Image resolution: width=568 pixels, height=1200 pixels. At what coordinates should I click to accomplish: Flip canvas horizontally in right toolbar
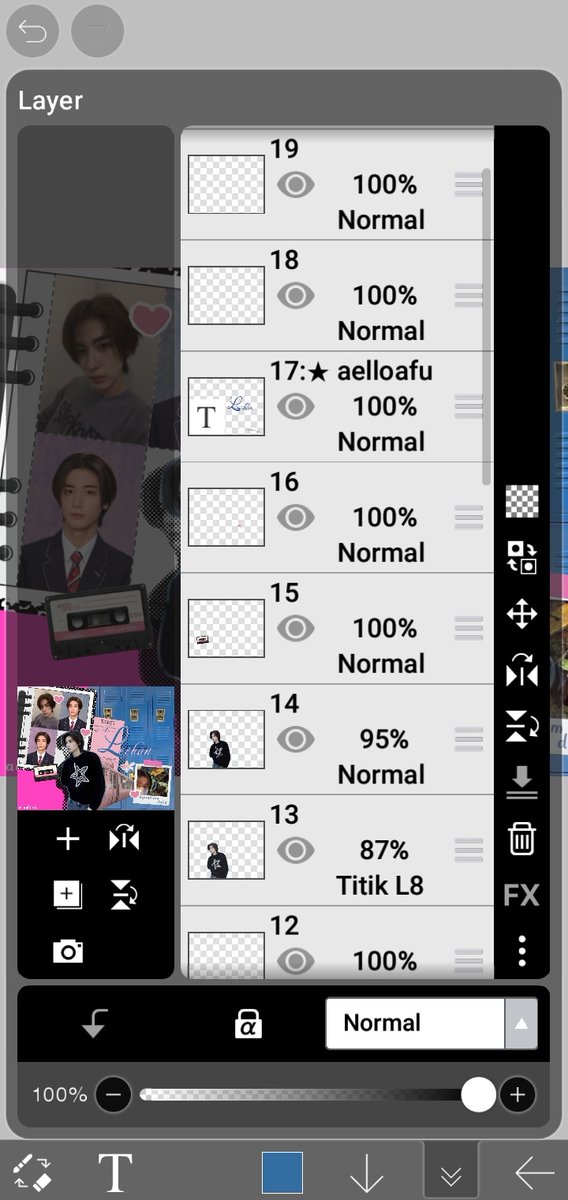pos(522,671)
